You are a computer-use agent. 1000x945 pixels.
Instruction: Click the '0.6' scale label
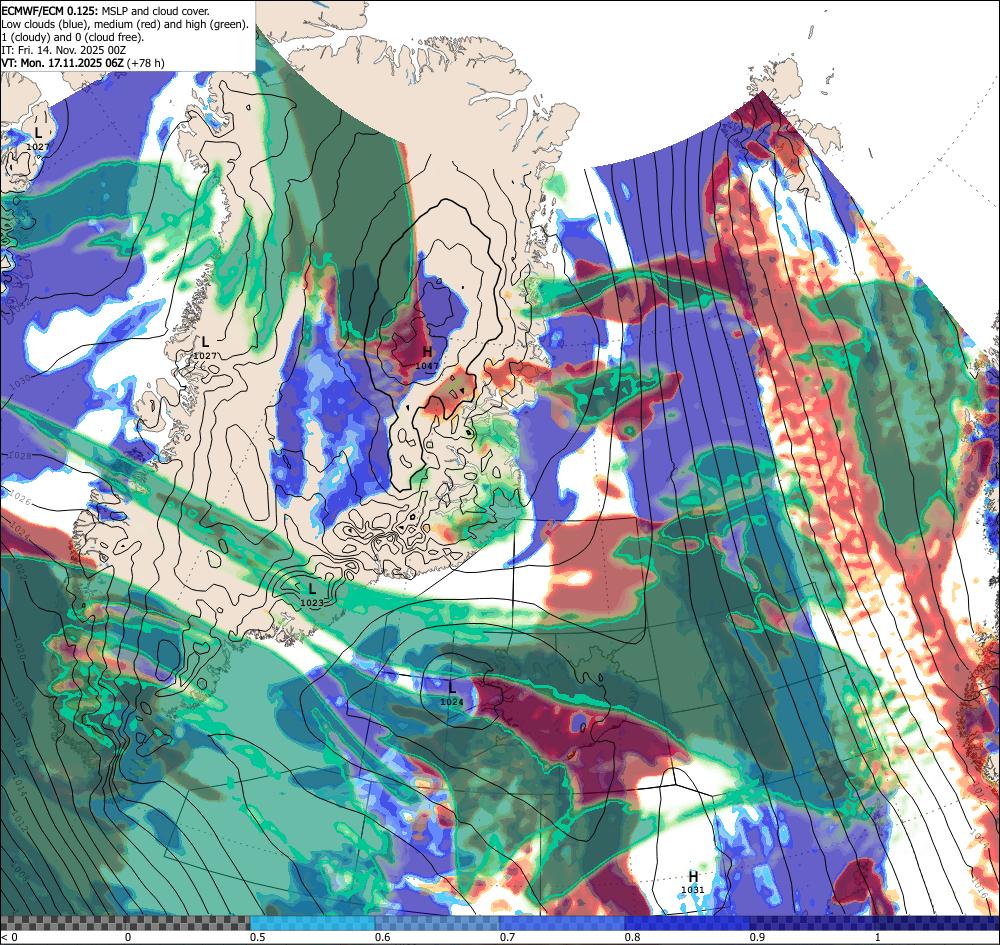(383, 937)
